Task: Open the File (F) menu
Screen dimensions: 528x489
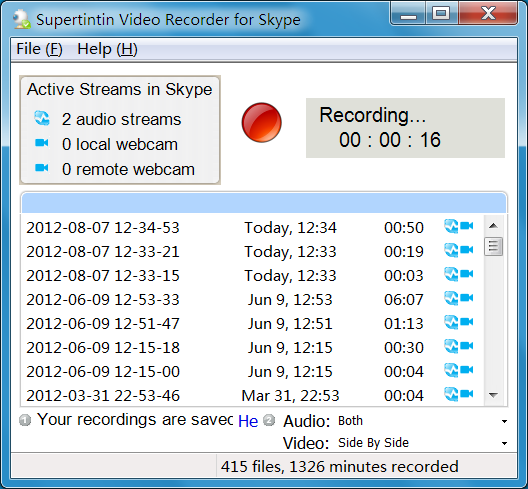Action: [39, 49]
